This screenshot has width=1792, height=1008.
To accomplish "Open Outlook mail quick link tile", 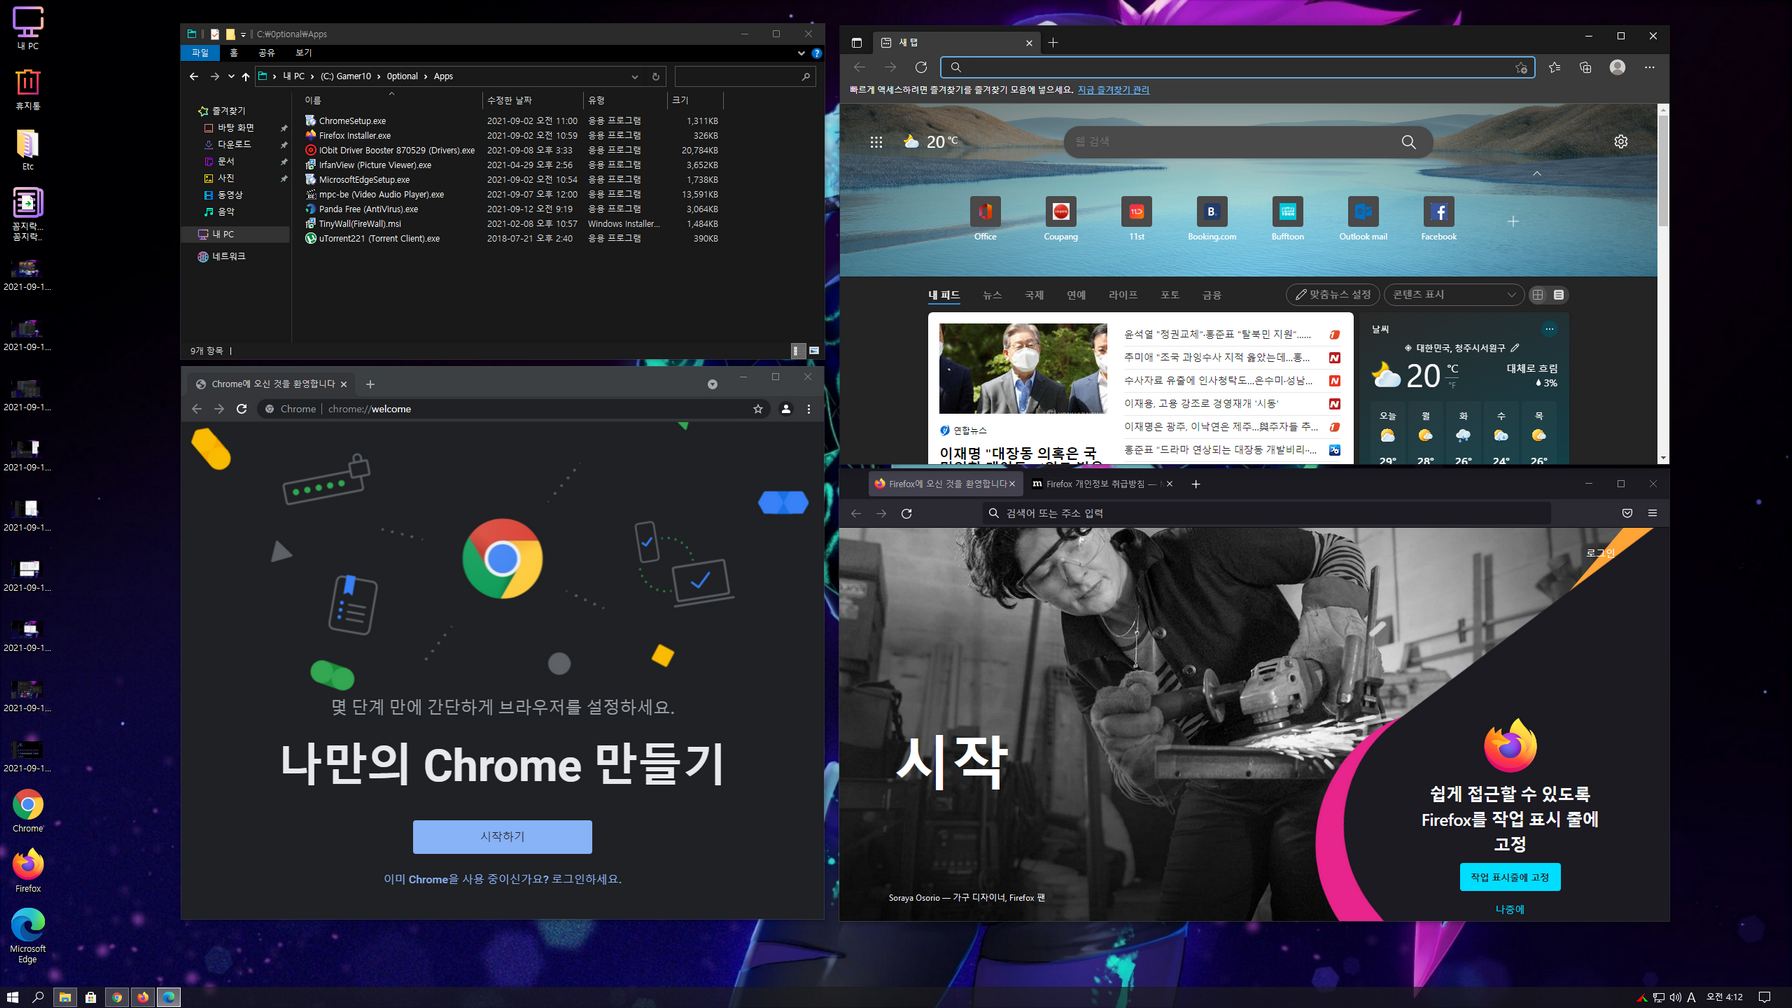I will coord(1363,219).
